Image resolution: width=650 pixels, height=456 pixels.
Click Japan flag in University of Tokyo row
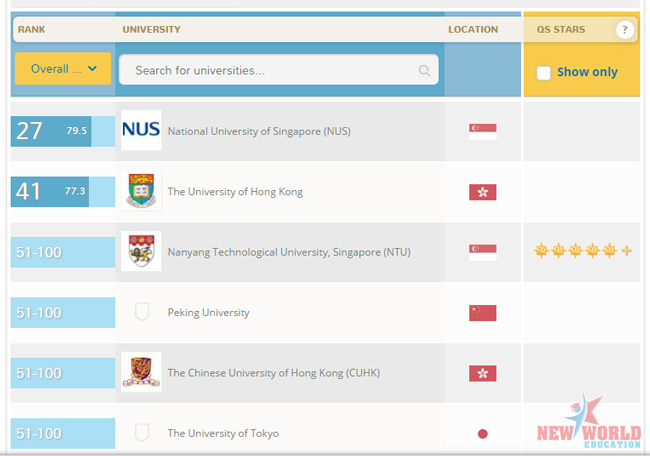(x=483, y=434)
